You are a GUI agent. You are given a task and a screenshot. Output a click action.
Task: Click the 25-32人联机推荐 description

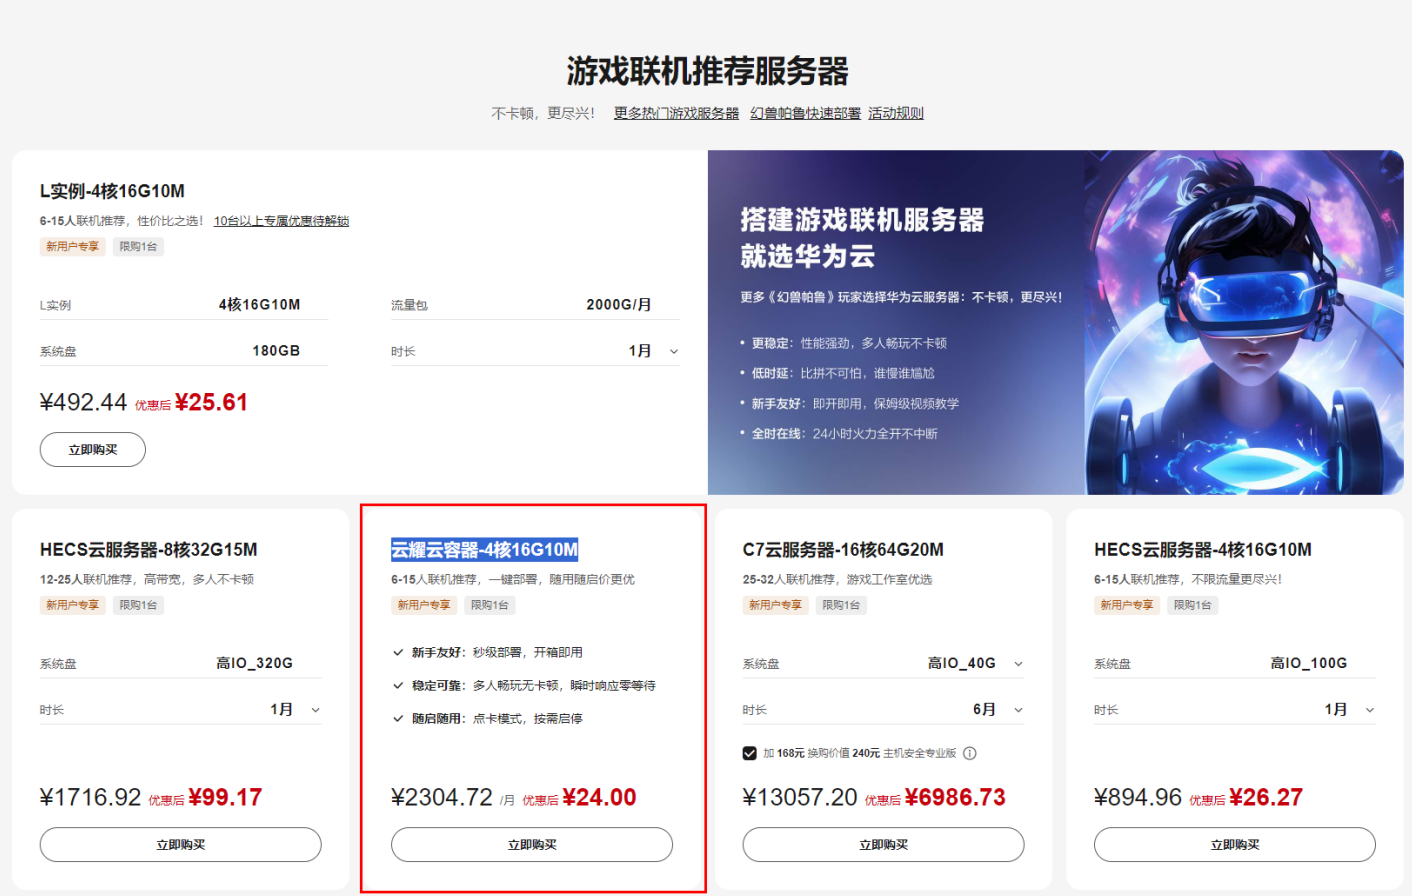click(x=837, y=579)
